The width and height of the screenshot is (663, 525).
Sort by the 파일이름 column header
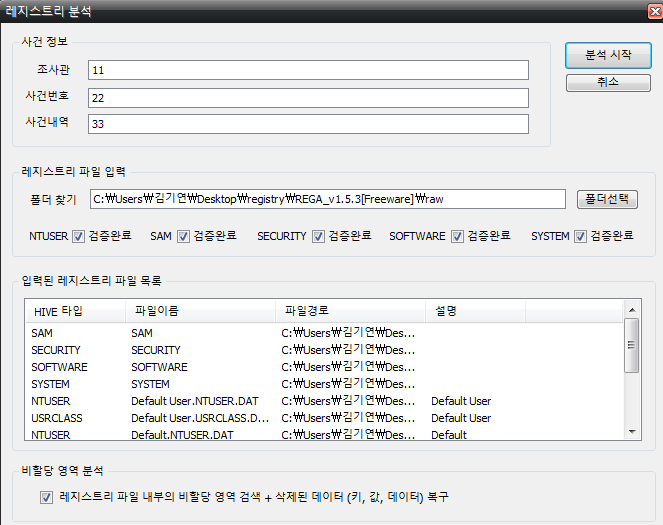(x=200, y=312)
